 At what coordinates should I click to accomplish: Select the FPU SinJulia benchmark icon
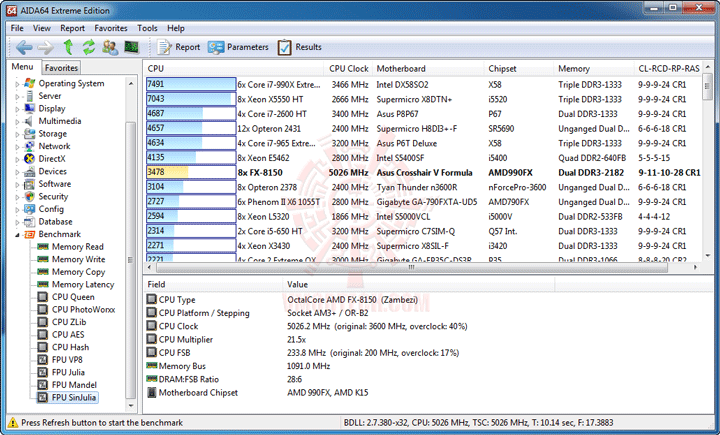(x=43, y=397)
